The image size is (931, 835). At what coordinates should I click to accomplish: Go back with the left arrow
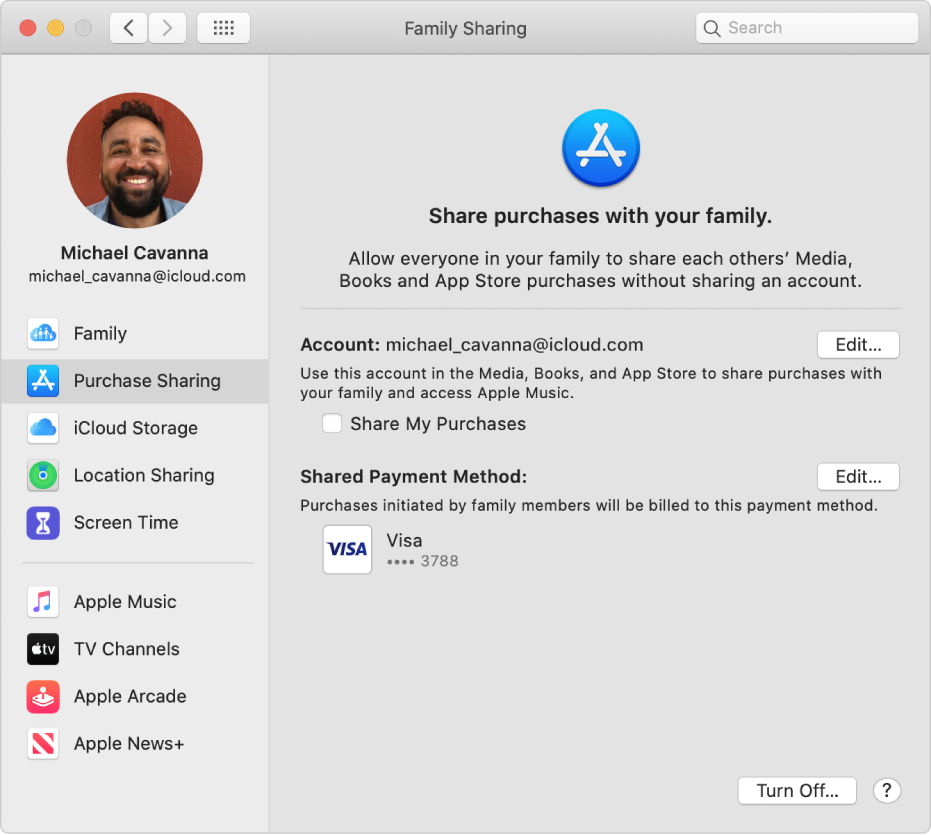(128, 28)
